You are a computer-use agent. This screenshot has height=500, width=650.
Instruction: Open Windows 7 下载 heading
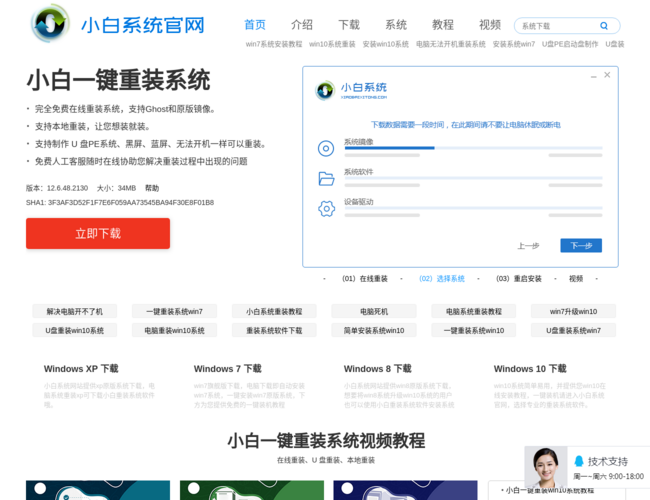[x=228, y=369]
